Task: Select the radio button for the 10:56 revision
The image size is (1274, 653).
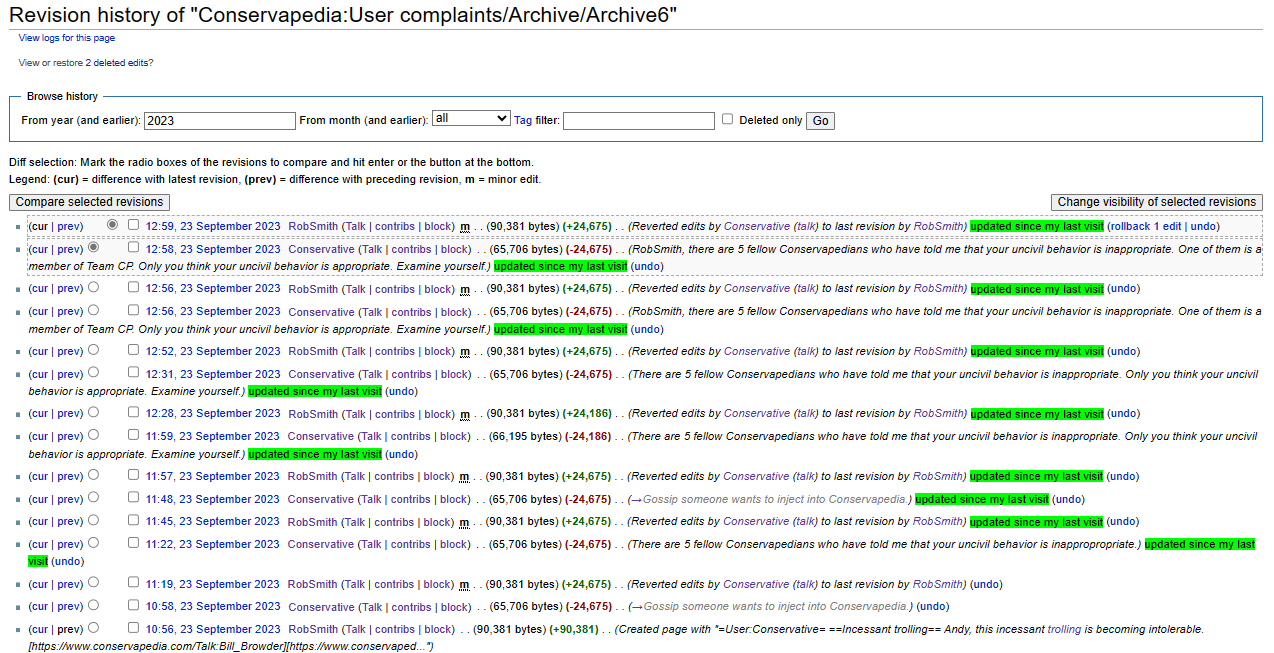Action: pyautogui.click(x=93, y=628)
